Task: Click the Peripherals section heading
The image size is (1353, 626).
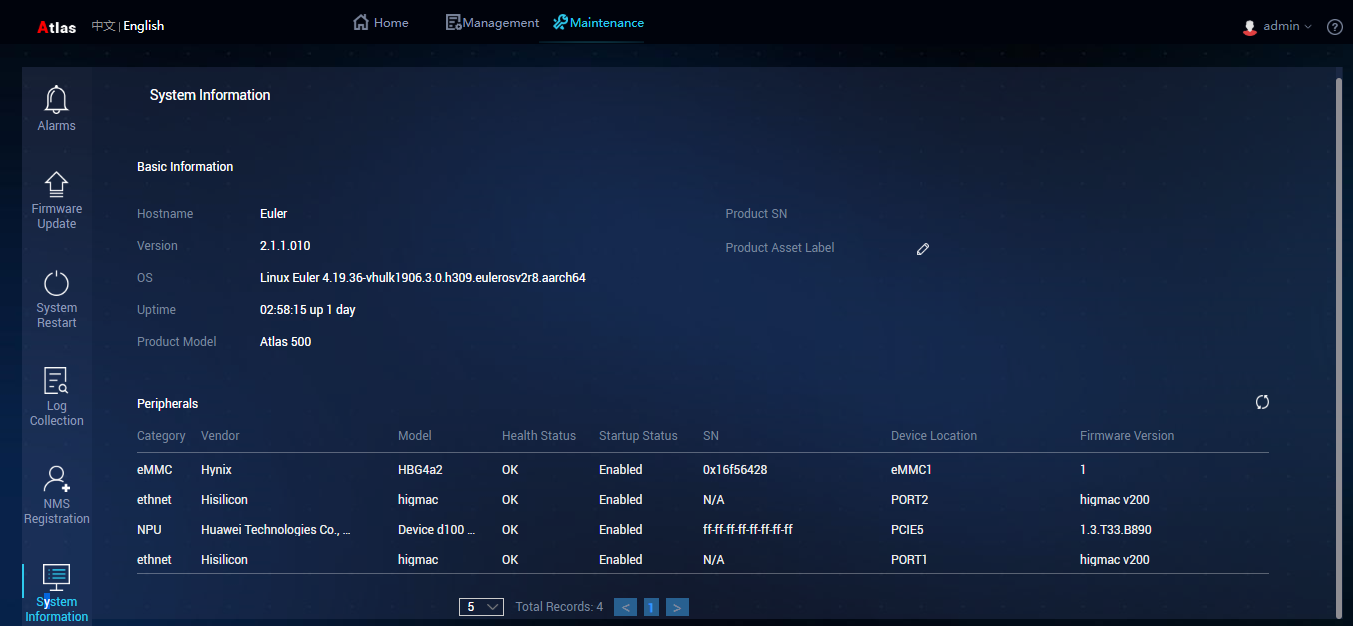Action: coord(168,404)
